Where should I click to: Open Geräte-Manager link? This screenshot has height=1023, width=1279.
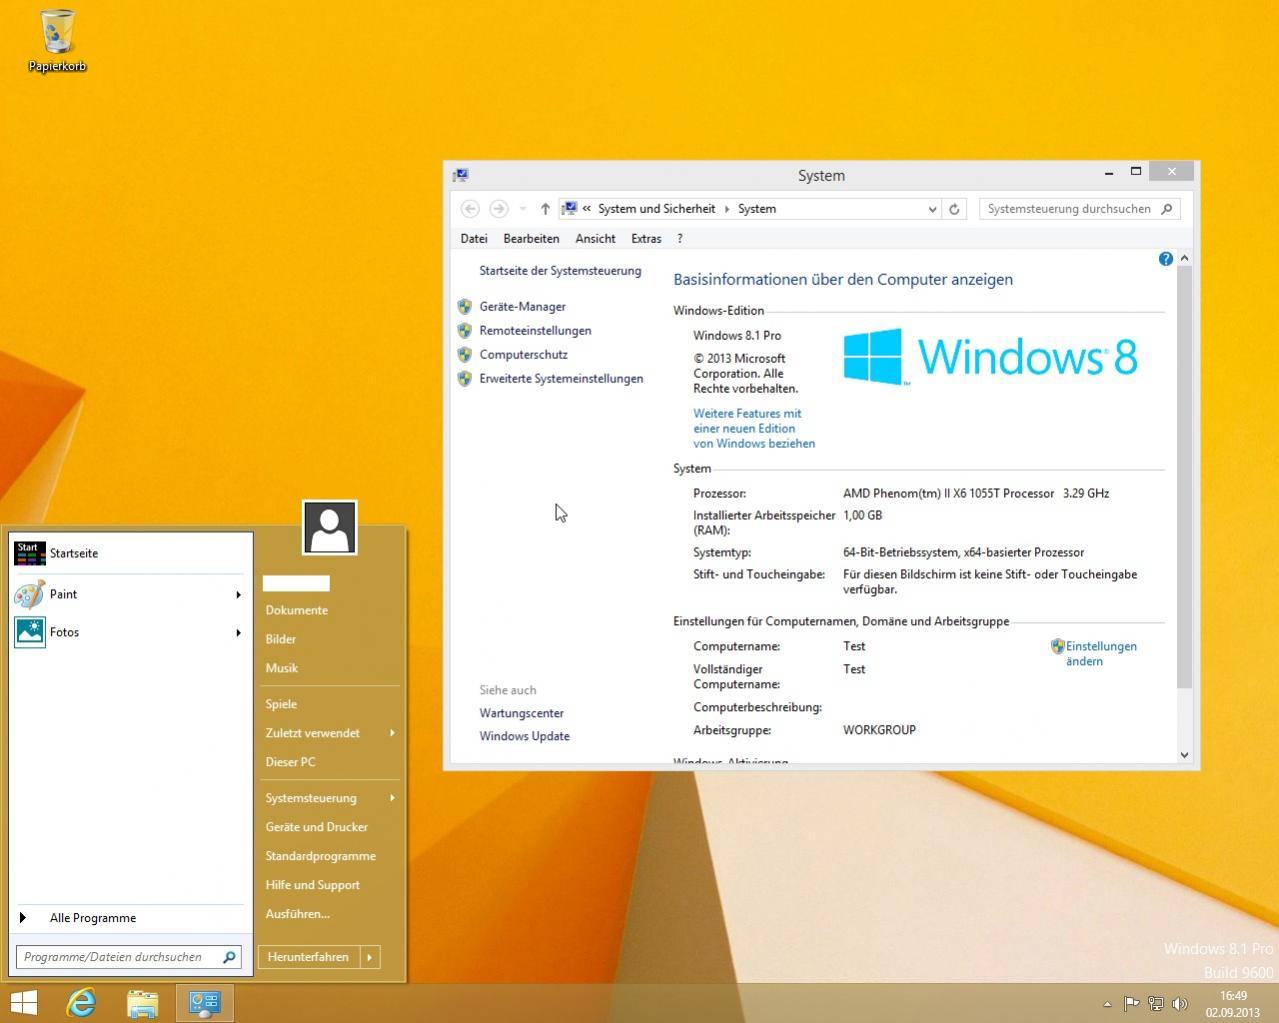coord(522,307)
